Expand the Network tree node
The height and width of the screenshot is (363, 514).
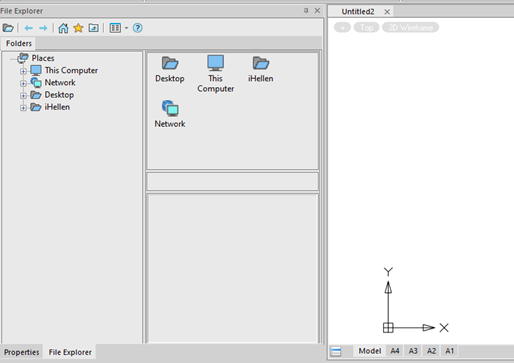click(23, 83)
